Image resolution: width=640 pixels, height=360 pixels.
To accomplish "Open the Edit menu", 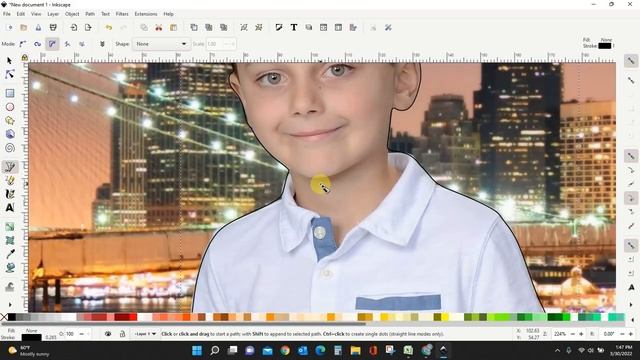I will pyautogui.click(x=21, y=14).
